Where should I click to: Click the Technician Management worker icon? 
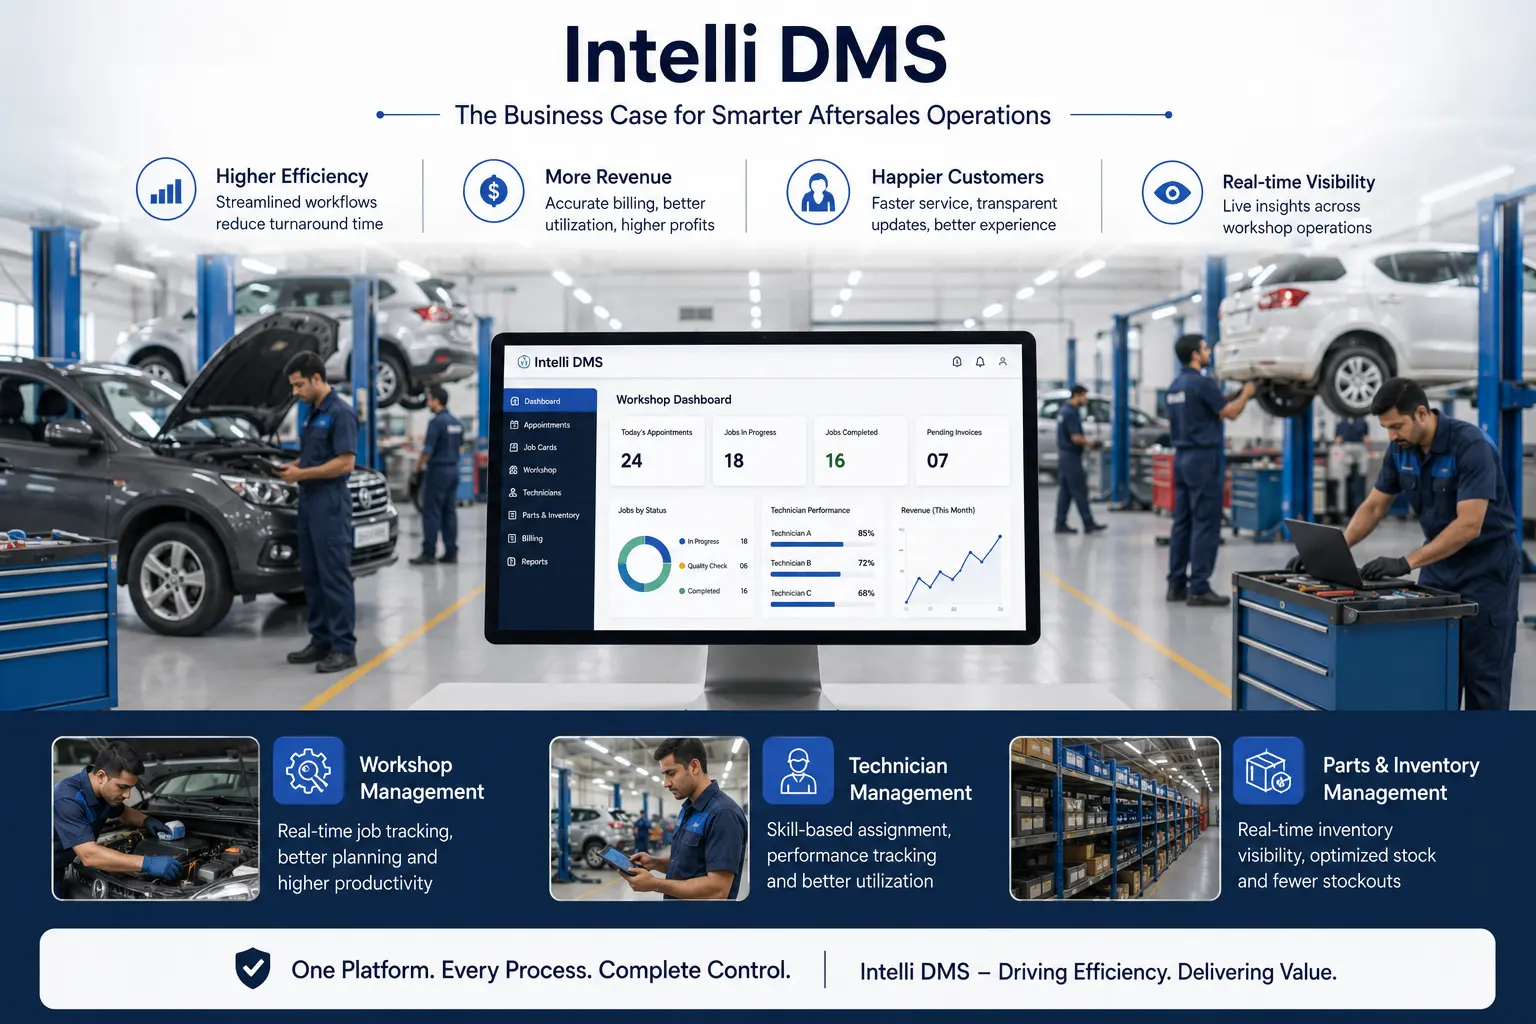798,771
